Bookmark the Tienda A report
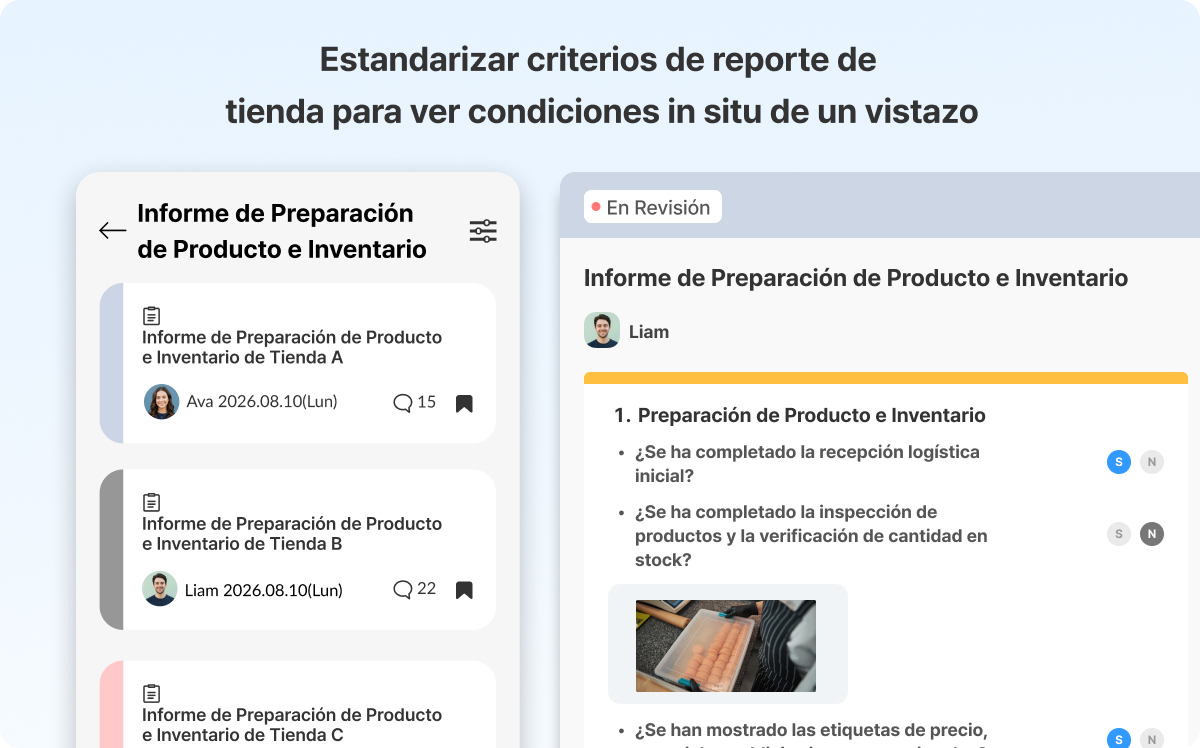The image size is (1200, 748). (x=464, y=404)
